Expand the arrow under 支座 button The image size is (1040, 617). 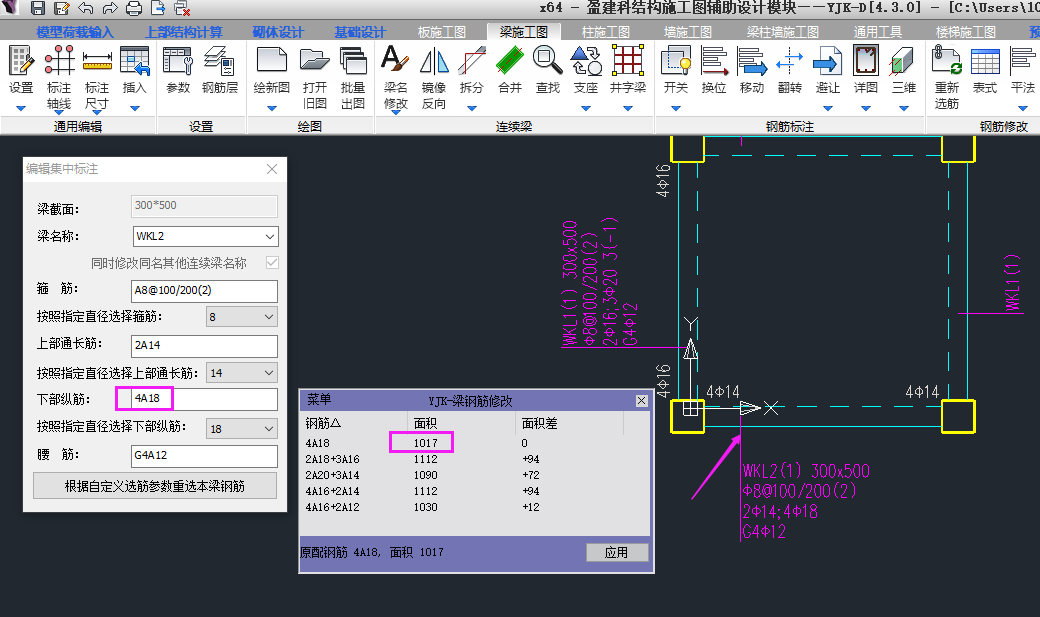586,108
